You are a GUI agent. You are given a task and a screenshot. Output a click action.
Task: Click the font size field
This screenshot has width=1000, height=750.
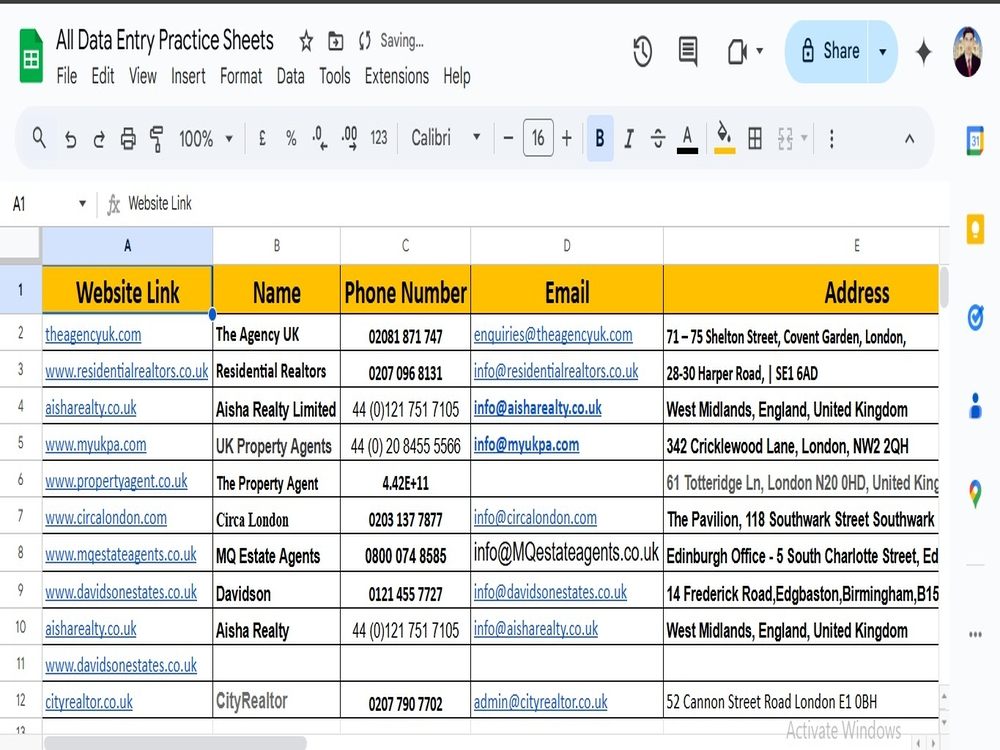[538, 138]
